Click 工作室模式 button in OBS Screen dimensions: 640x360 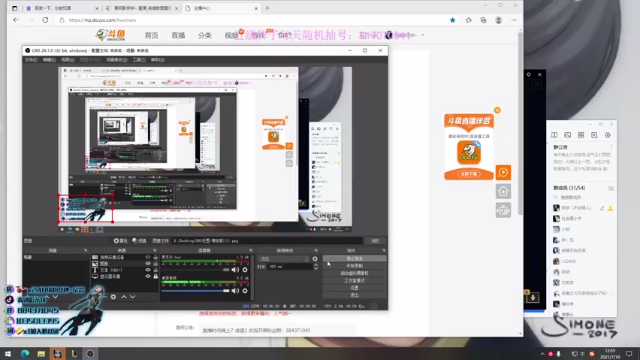point(354,280)
